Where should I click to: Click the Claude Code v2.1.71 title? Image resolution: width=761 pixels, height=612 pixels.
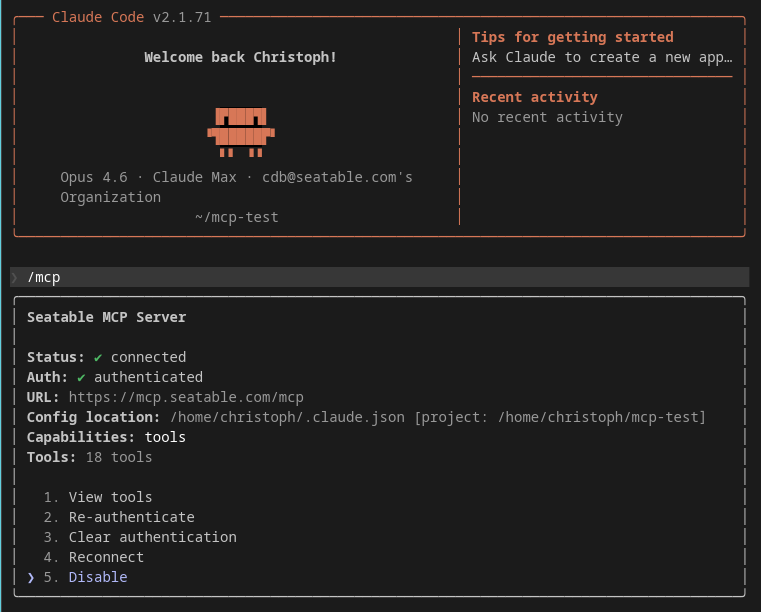(132, 17)
